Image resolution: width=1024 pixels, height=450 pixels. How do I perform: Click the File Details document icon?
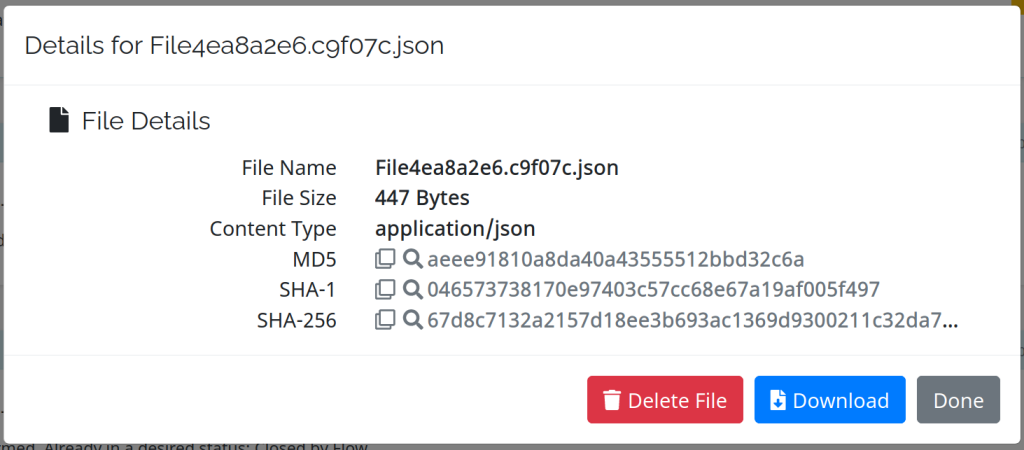60,121
